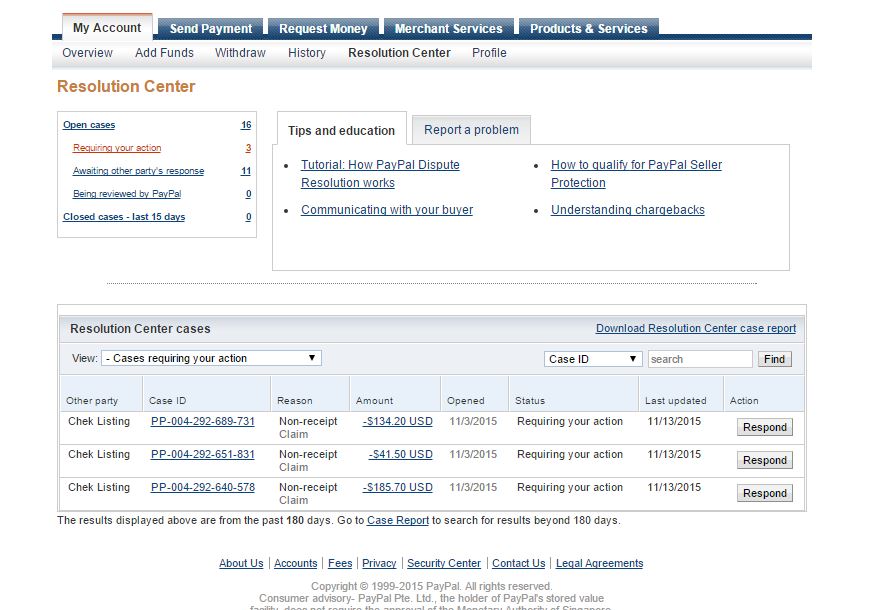Screen dimensions: 893x610
Task: Go to the Merchant Services tab
Action: pos(449,28)
